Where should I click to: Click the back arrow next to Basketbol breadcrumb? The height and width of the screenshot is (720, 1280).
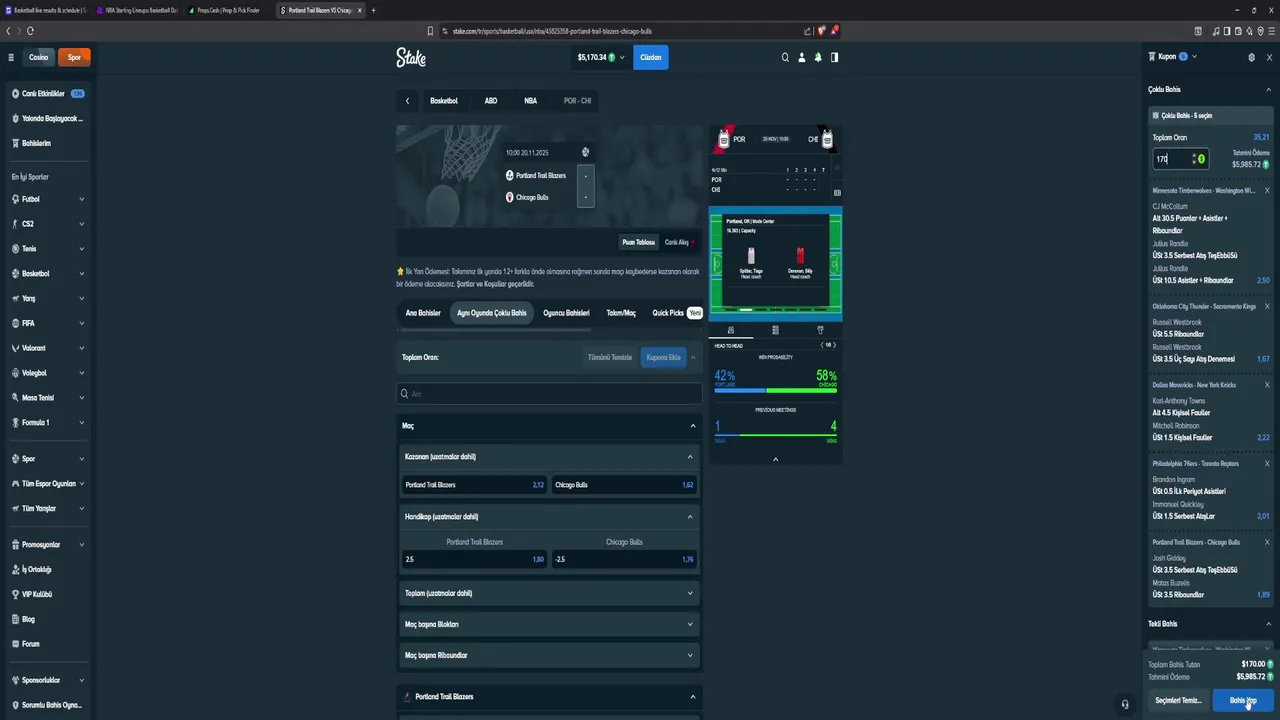click(407, 101)
